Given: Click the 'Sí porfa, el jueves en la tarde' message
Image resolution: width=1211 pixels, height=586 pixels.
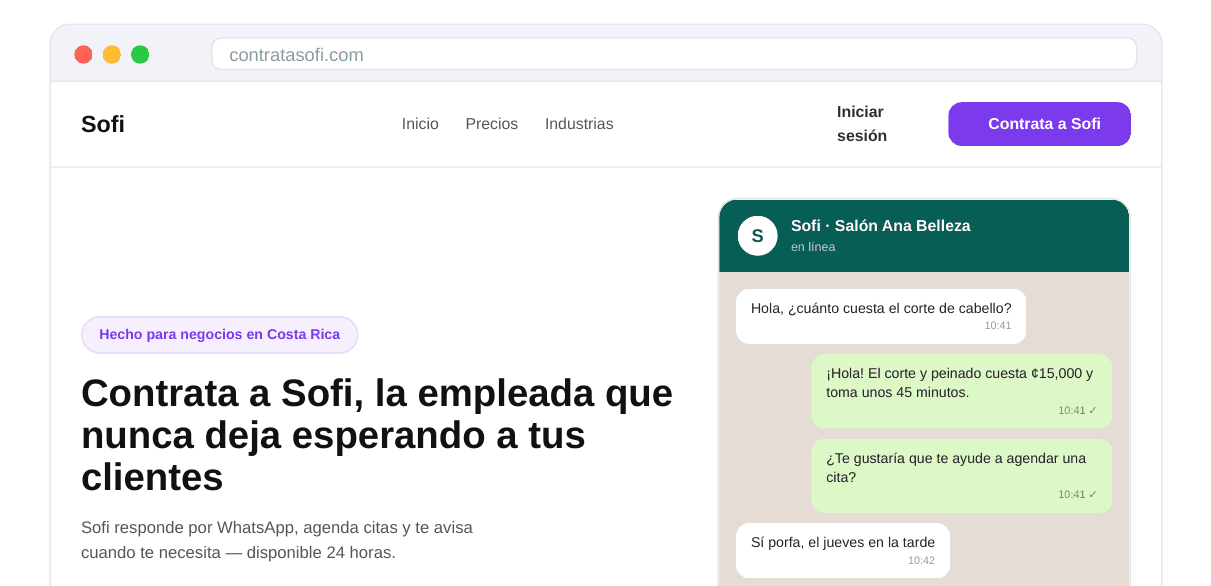Looking at the screenshot, I should pos(843,550).
